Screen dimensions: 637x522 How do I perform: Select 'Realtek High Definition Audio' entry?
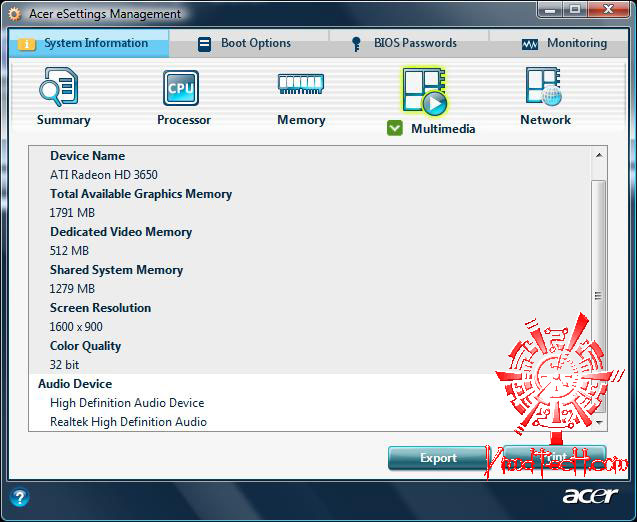click(128, 422)
